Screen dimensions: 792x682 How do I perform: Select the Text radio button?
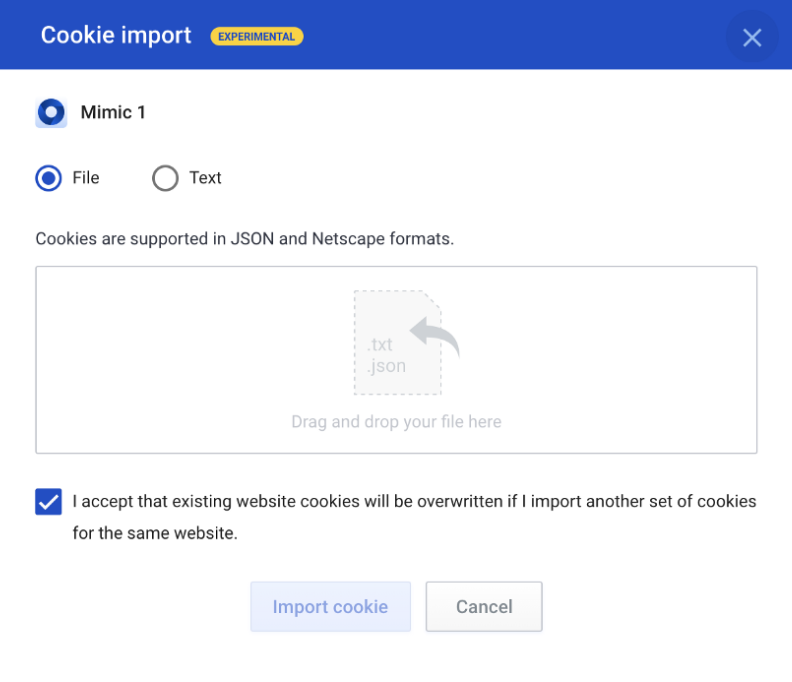pos(165,178)
